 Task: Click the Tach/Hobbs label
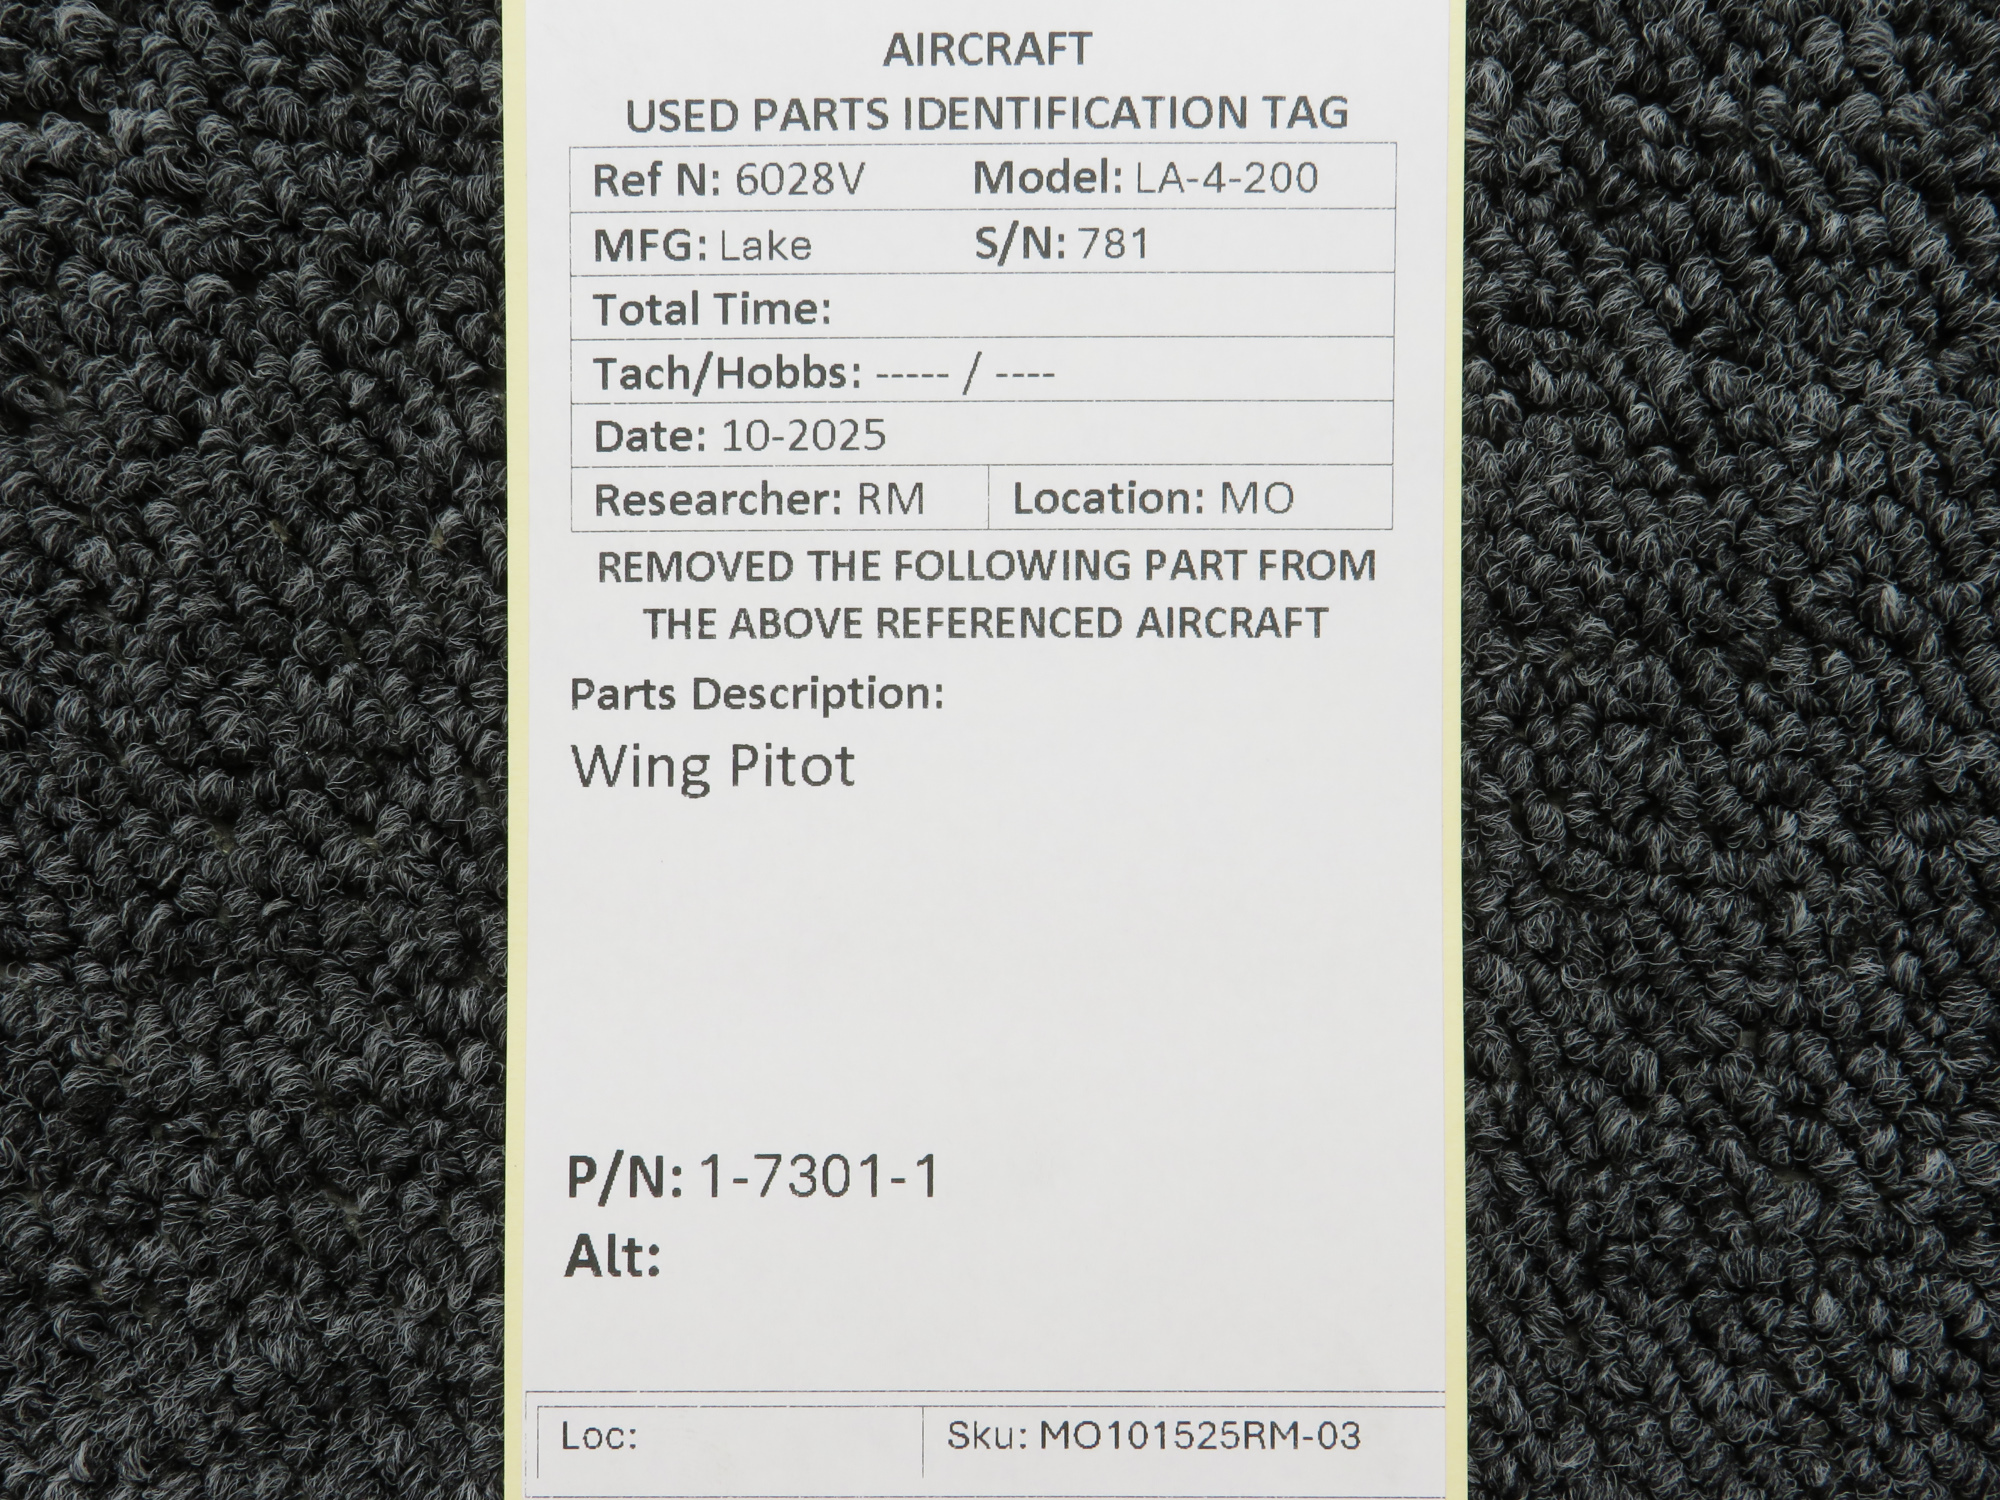(727, 373)
